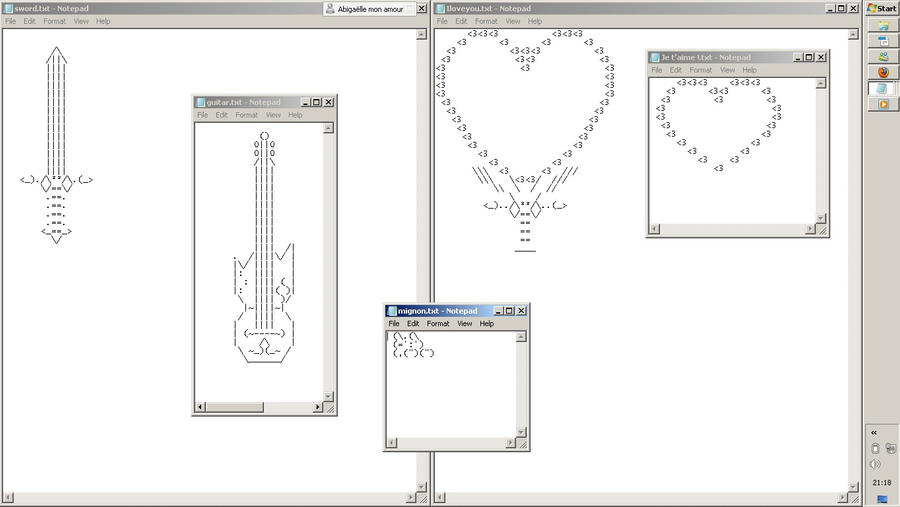Open Help menu in mignon.txt Notepad
This screenshot has height=507, width=900.
[x=486, y=324]
